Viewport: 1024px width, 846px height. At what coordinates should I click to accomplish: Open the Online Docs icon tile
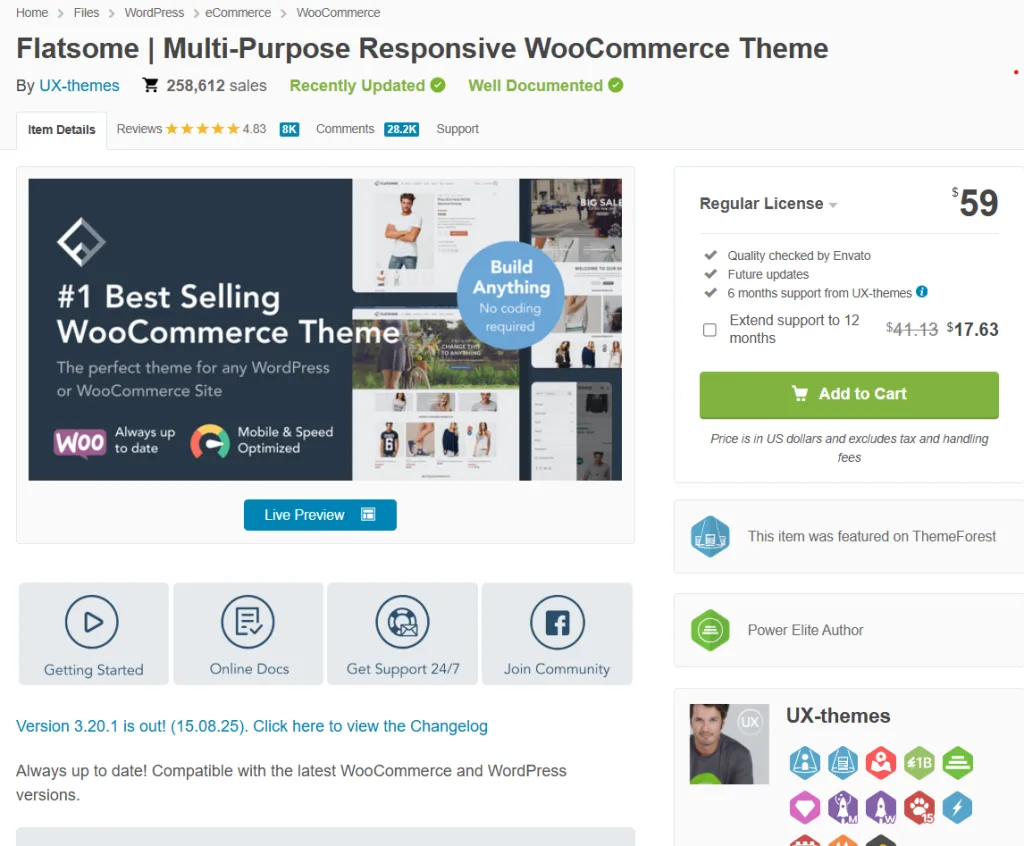248,634
